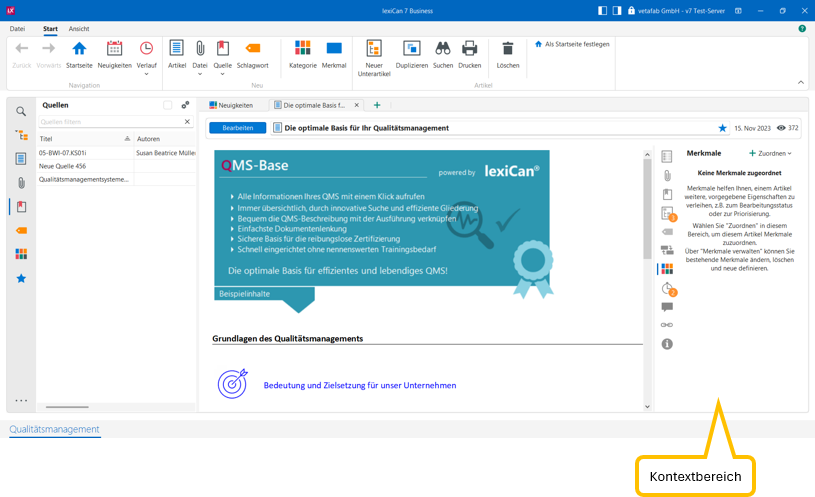Click the Duplizieren icon

pos(411,49)
